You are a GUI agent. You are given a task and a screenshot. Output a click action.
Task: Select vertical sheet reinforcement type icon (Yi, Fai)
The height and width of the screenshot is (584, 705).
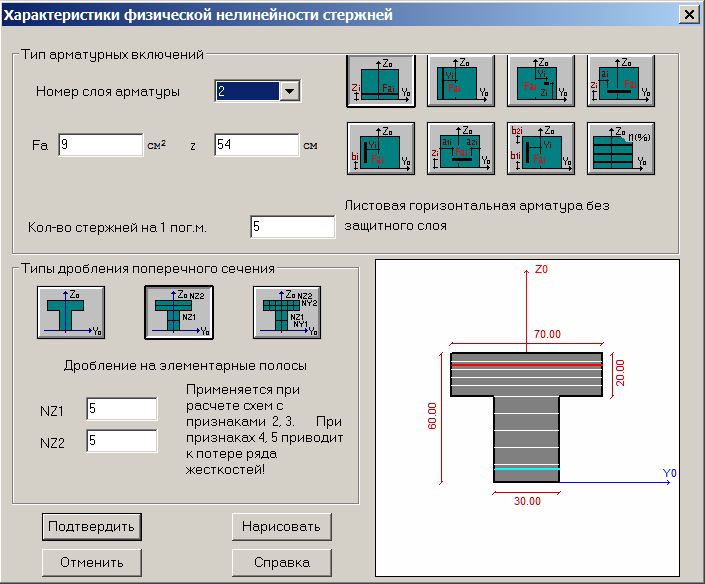coord(461,81)
